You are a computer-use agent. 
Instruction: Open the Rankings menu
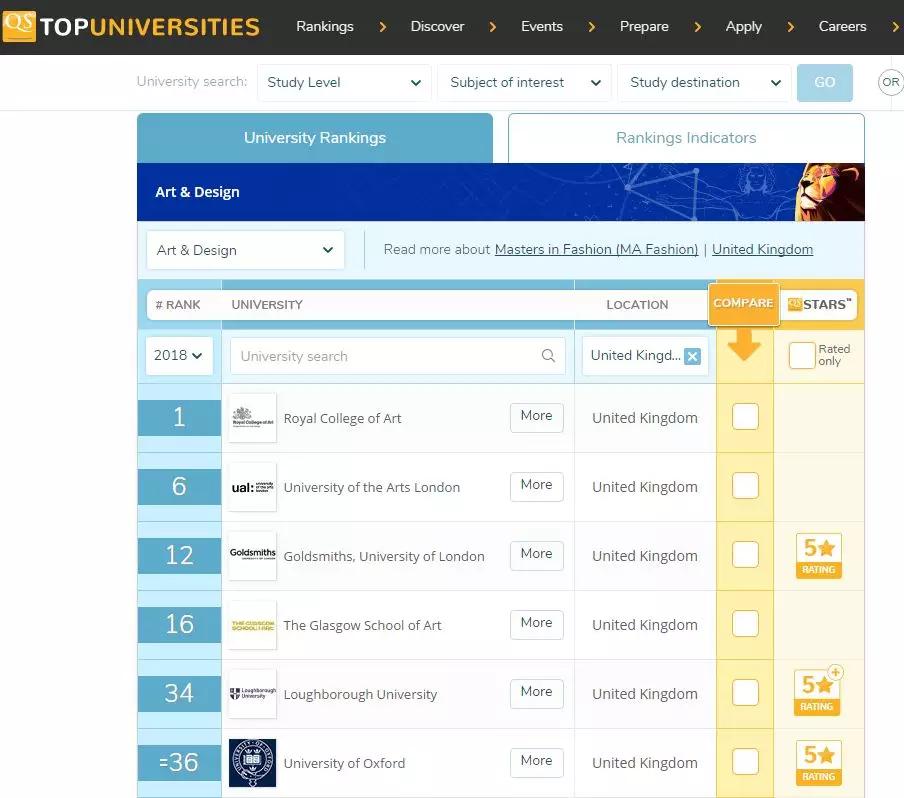325,27
